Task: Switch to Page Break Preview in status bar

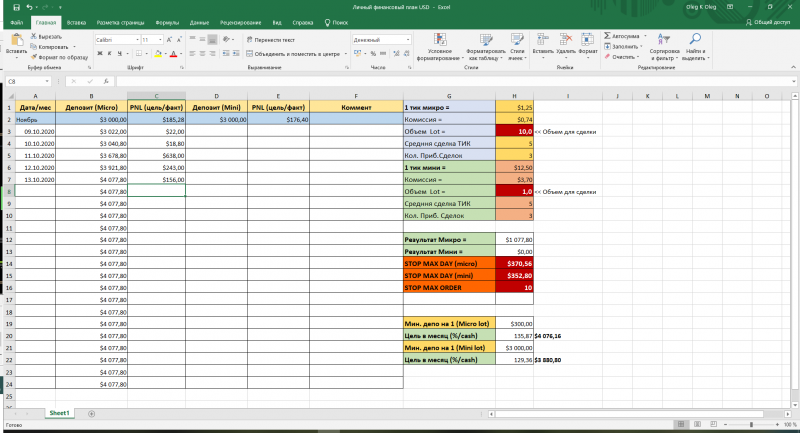Action: point(714,424)
